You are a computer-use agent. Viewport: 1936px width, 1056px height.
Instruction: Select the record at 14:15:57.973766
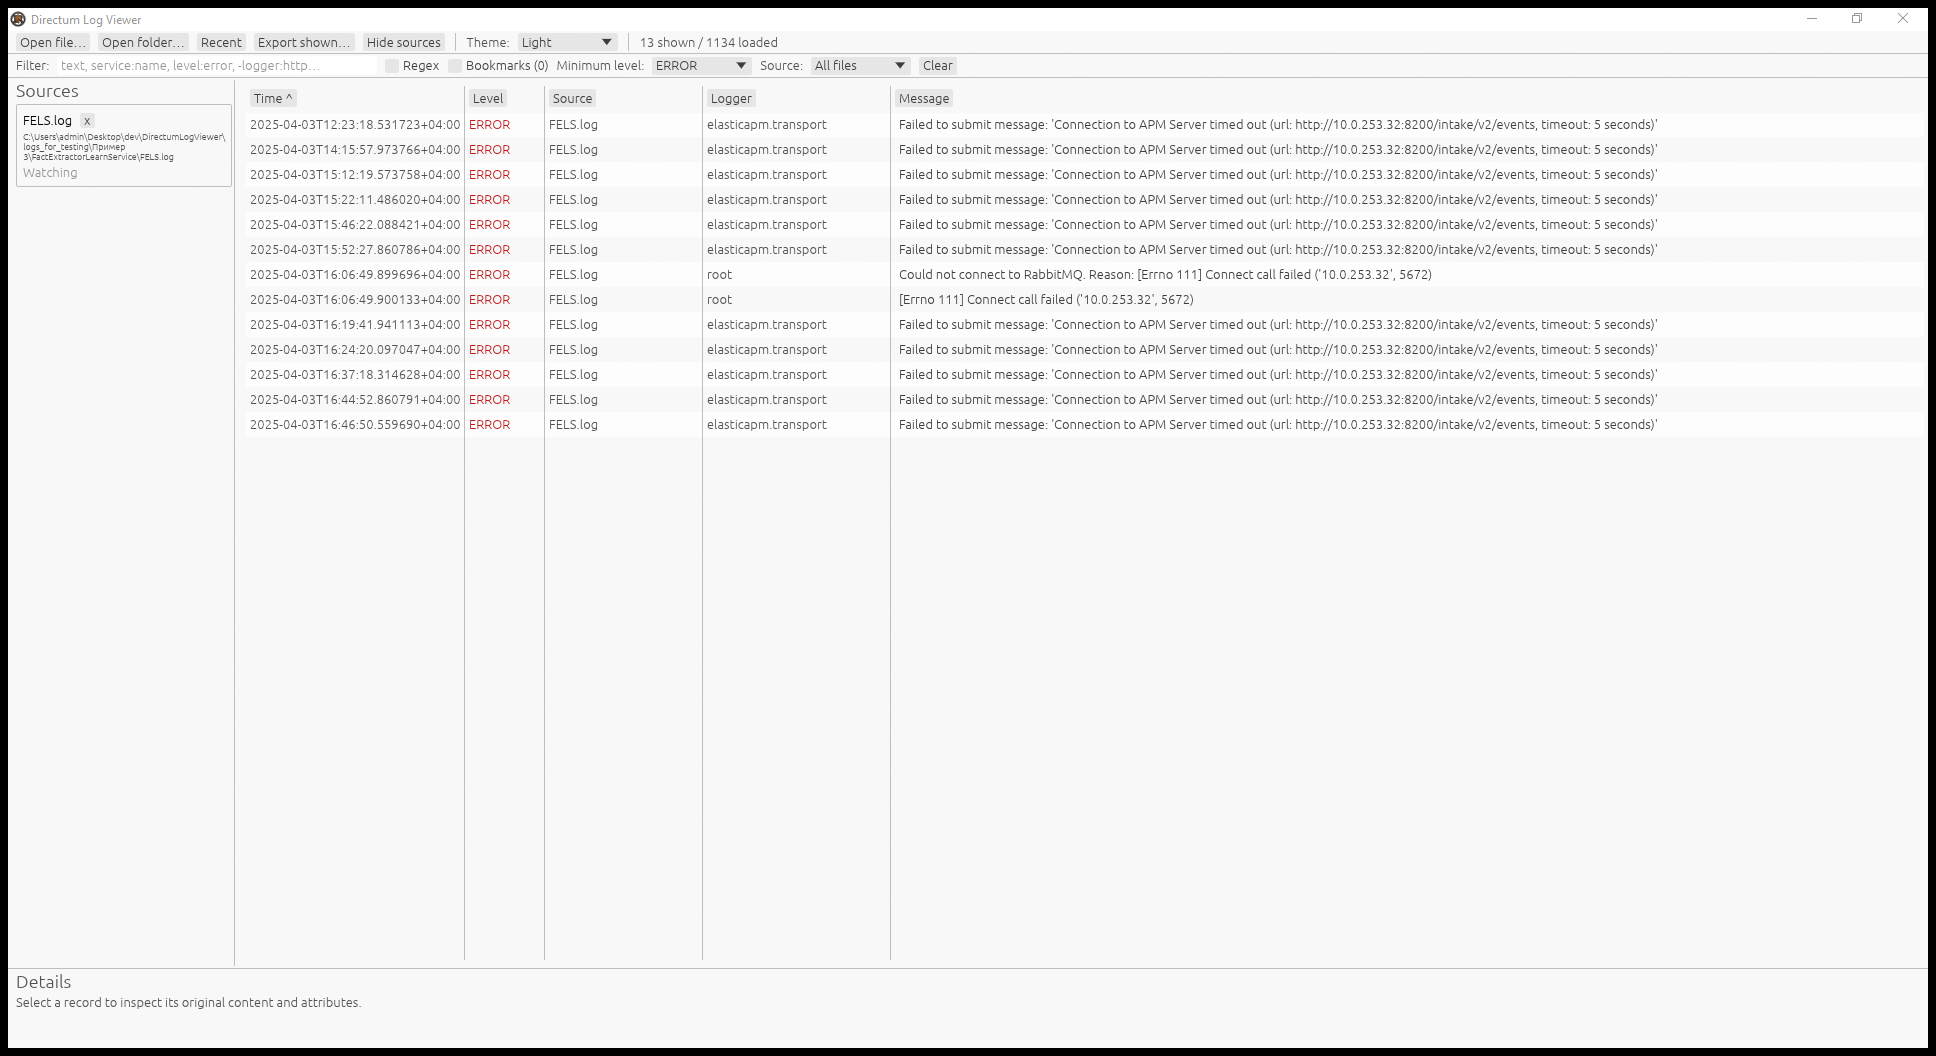[x=1083, y=150]
